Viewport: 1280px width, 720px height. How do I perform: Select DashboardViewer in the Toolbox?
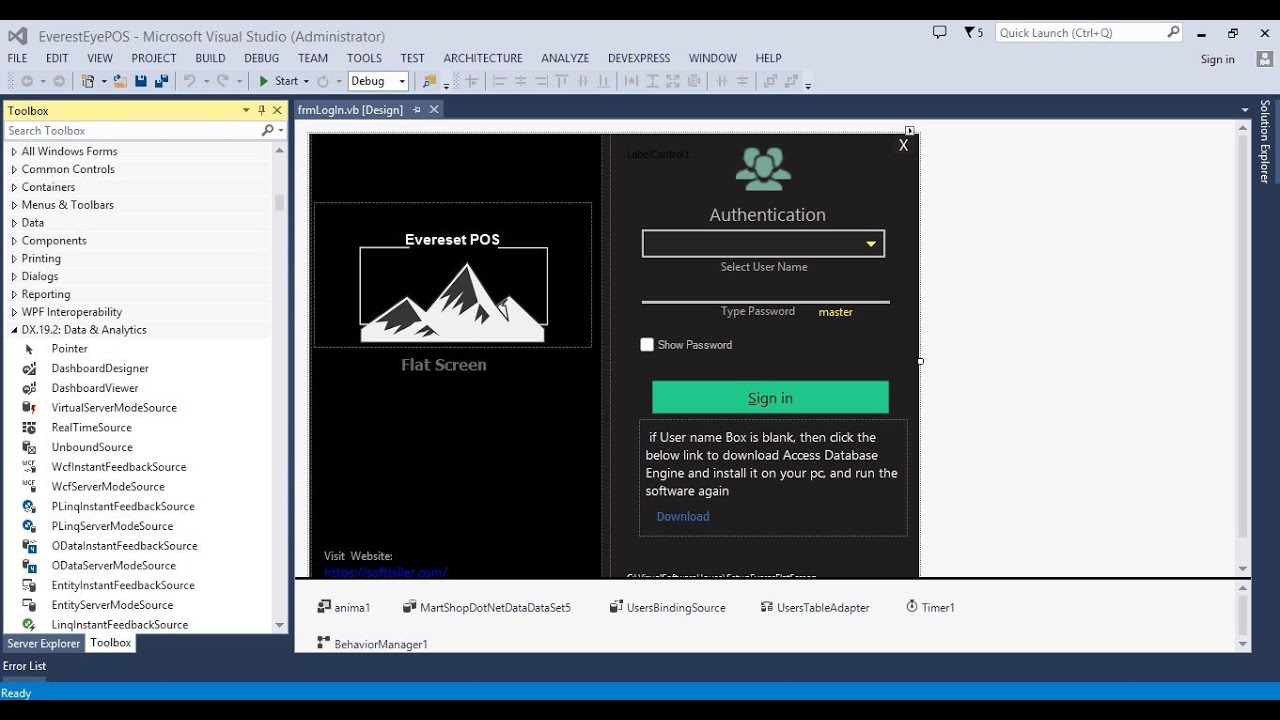coord(95,388)
